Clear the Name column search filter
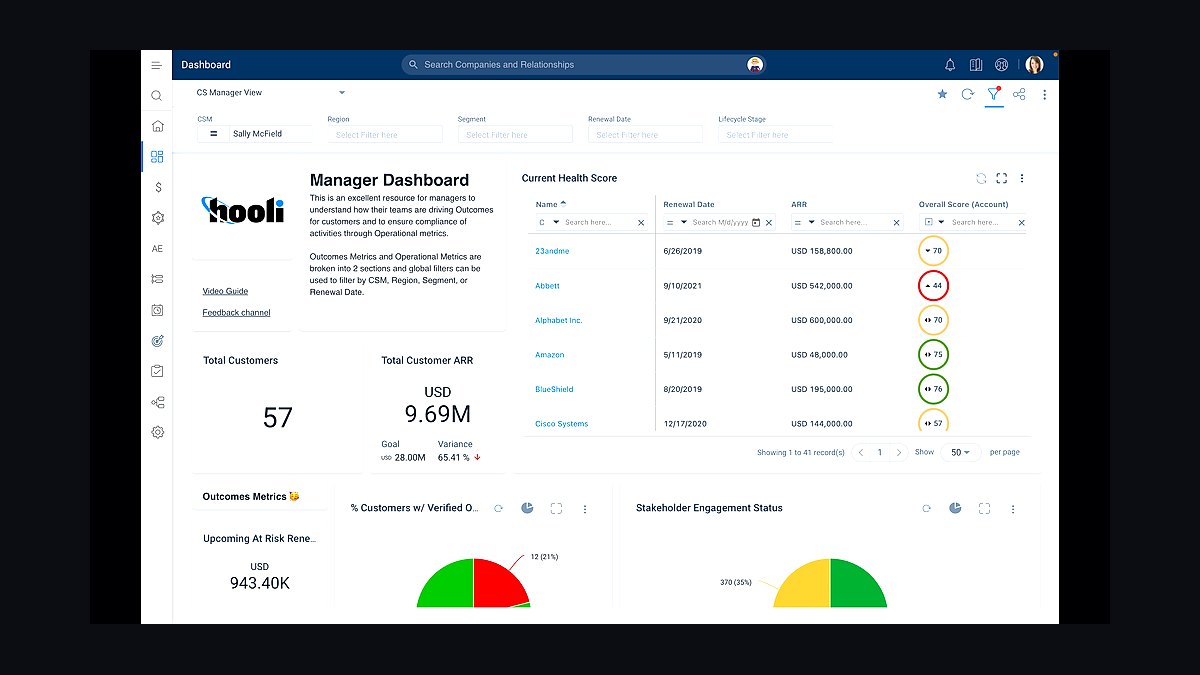The height and width of the screenshot is (675, 1200). (641, 223)
